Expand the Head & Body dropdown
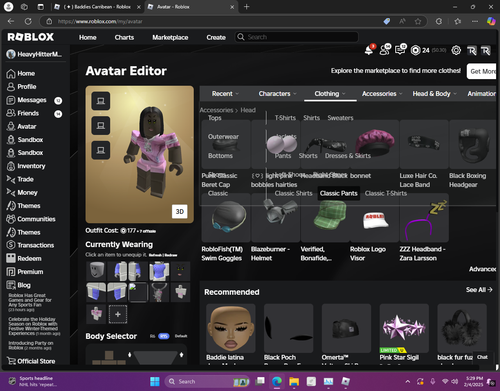Viewport: 500px width, 391px height. 434,94
